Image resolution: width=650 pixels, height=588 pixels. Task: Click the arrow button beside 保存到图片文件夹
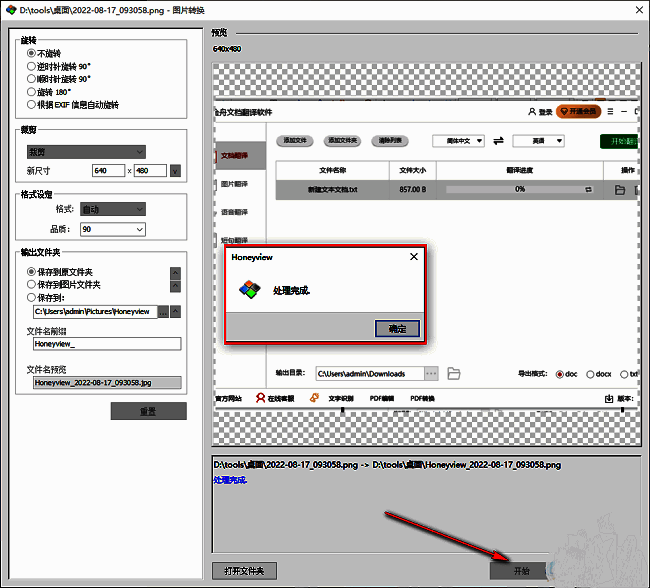(176, 285)
